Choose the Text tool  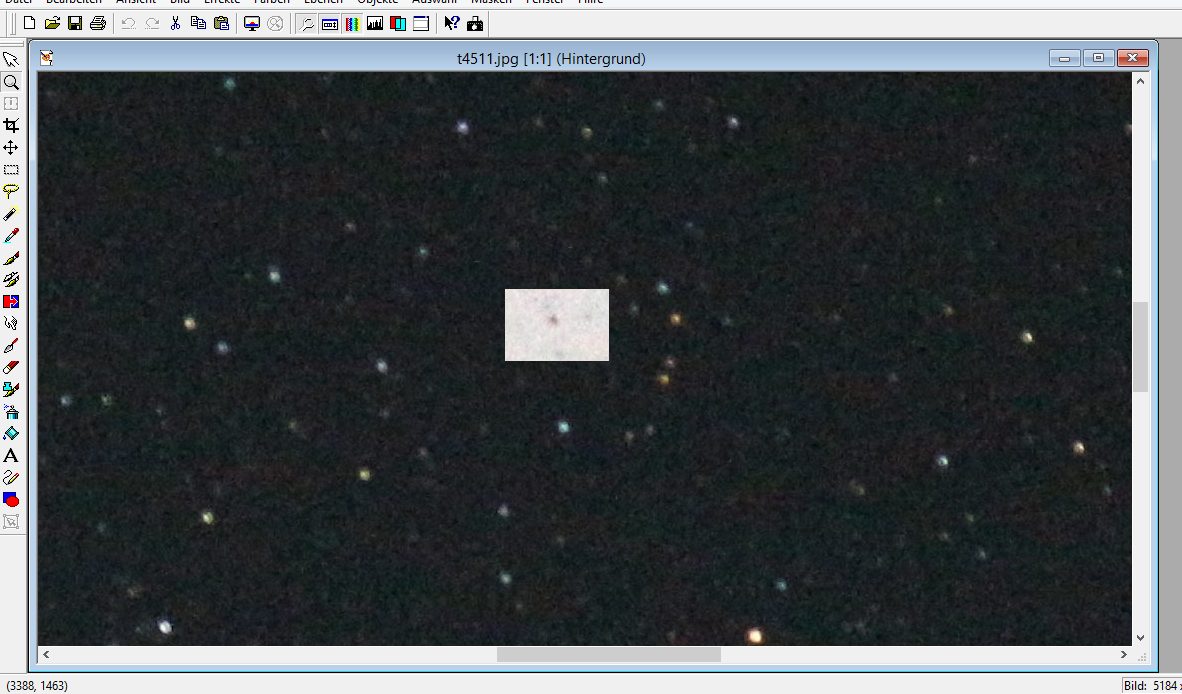tap(11, 455)
